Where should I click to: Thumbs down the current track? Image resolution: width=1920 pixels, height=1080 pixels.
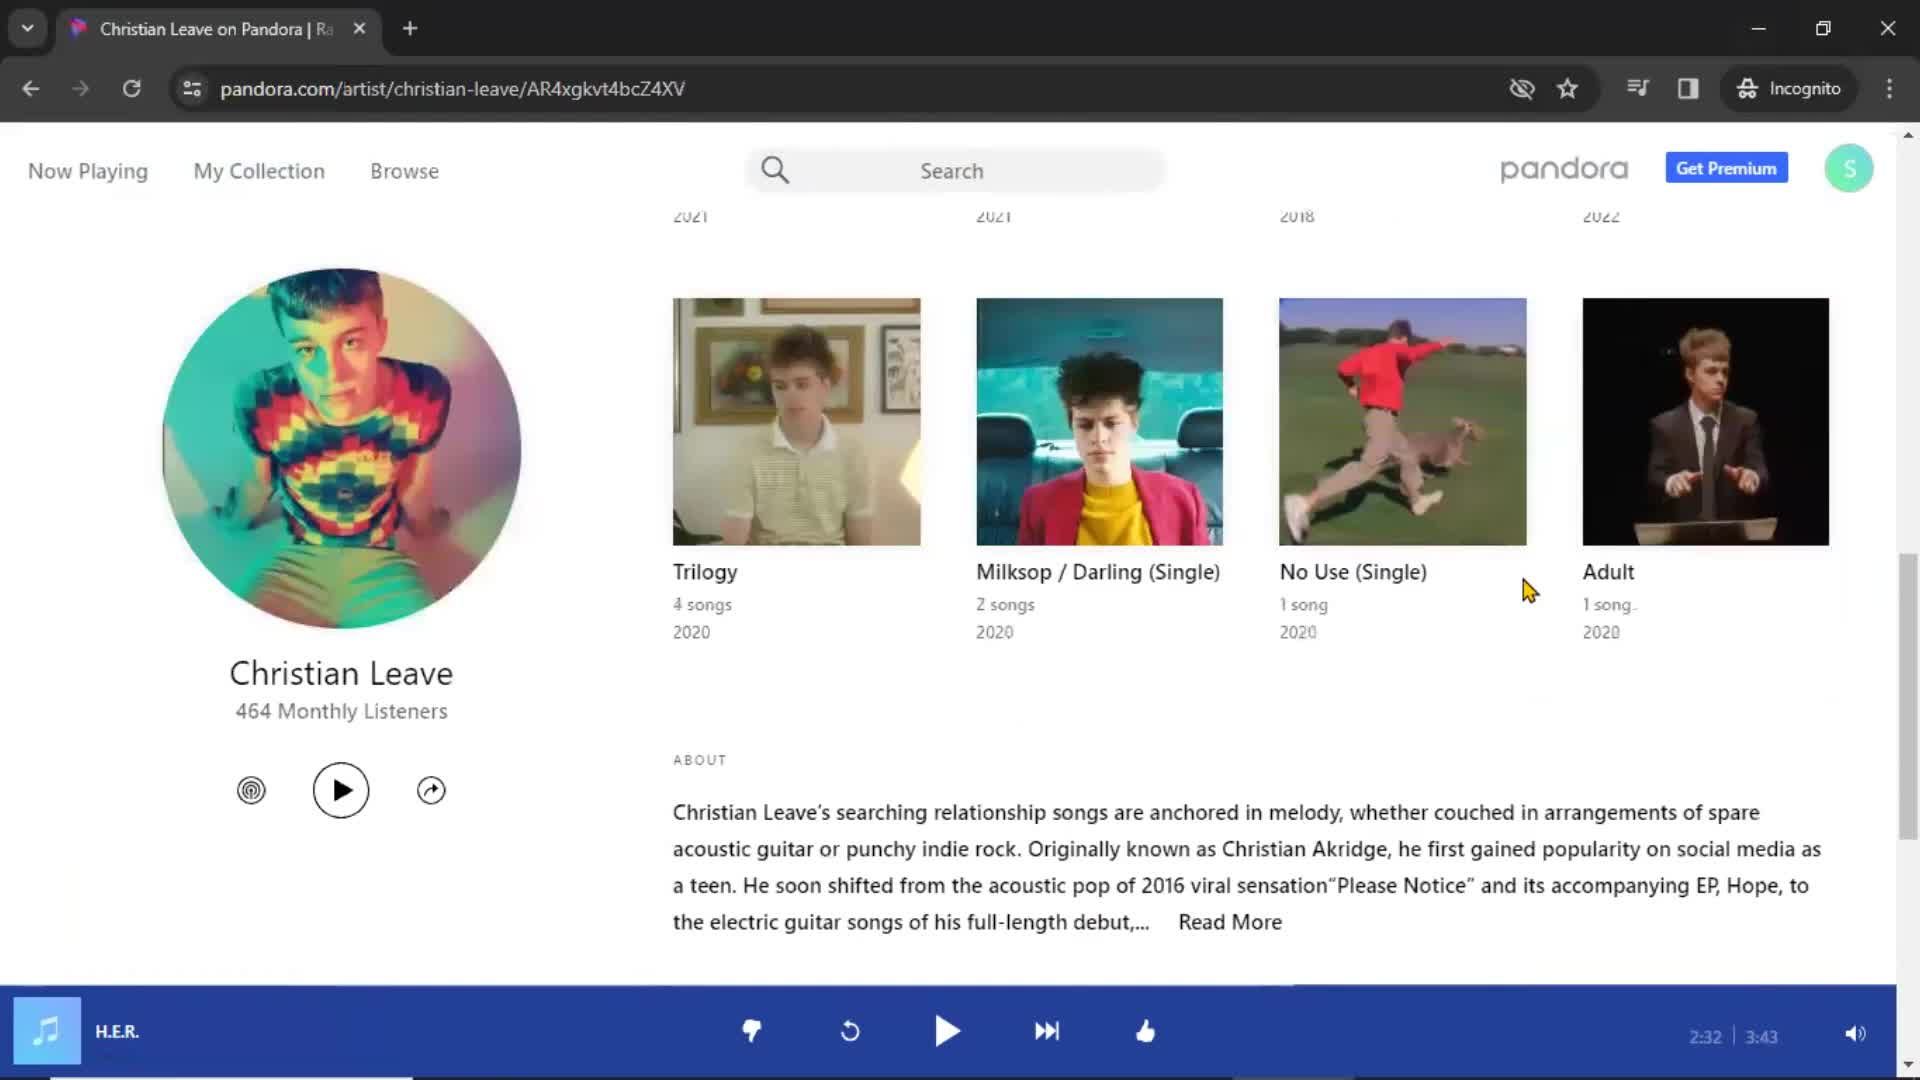(x=752, y=1031)
